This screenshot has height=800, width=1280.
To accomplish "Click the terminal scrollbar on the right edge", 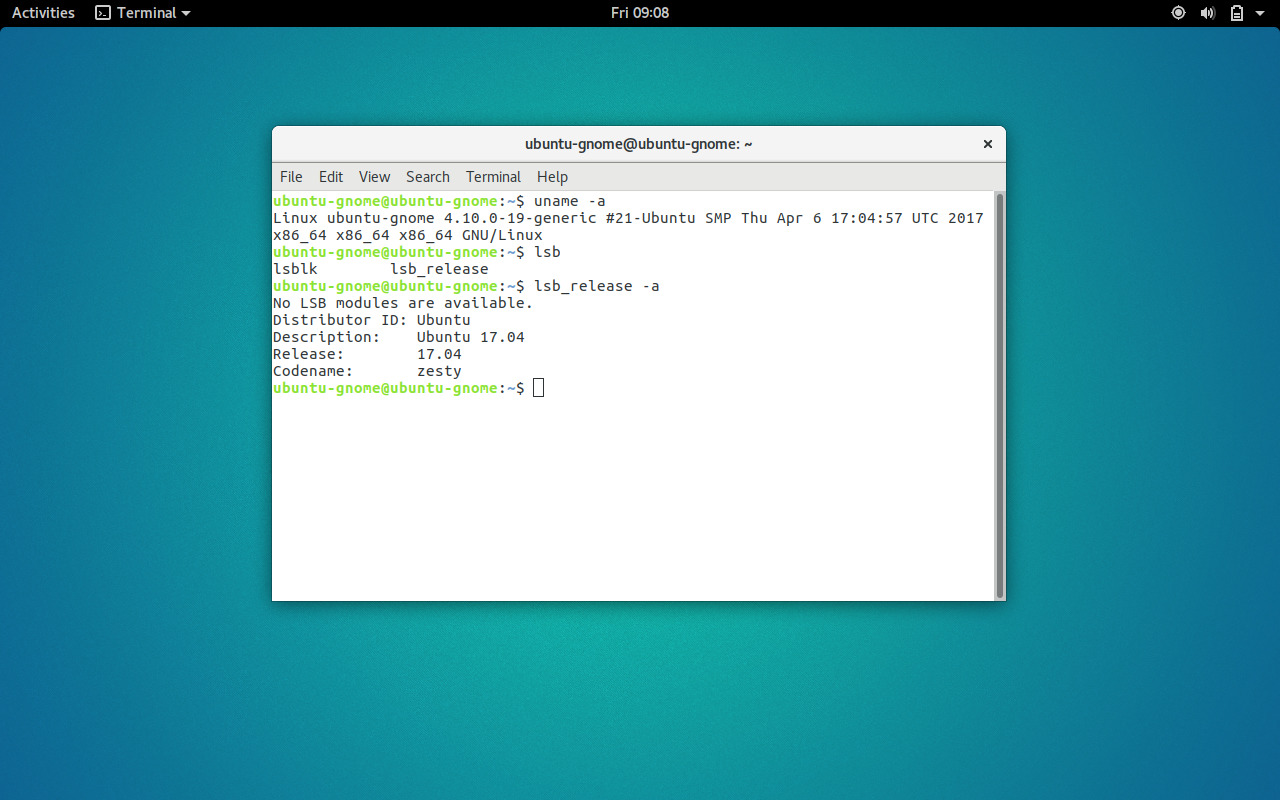I will (997, 390).
